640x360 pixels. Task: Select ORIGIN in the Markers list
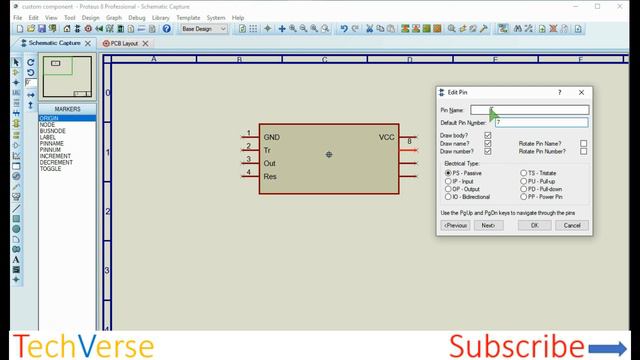point(67,118)
